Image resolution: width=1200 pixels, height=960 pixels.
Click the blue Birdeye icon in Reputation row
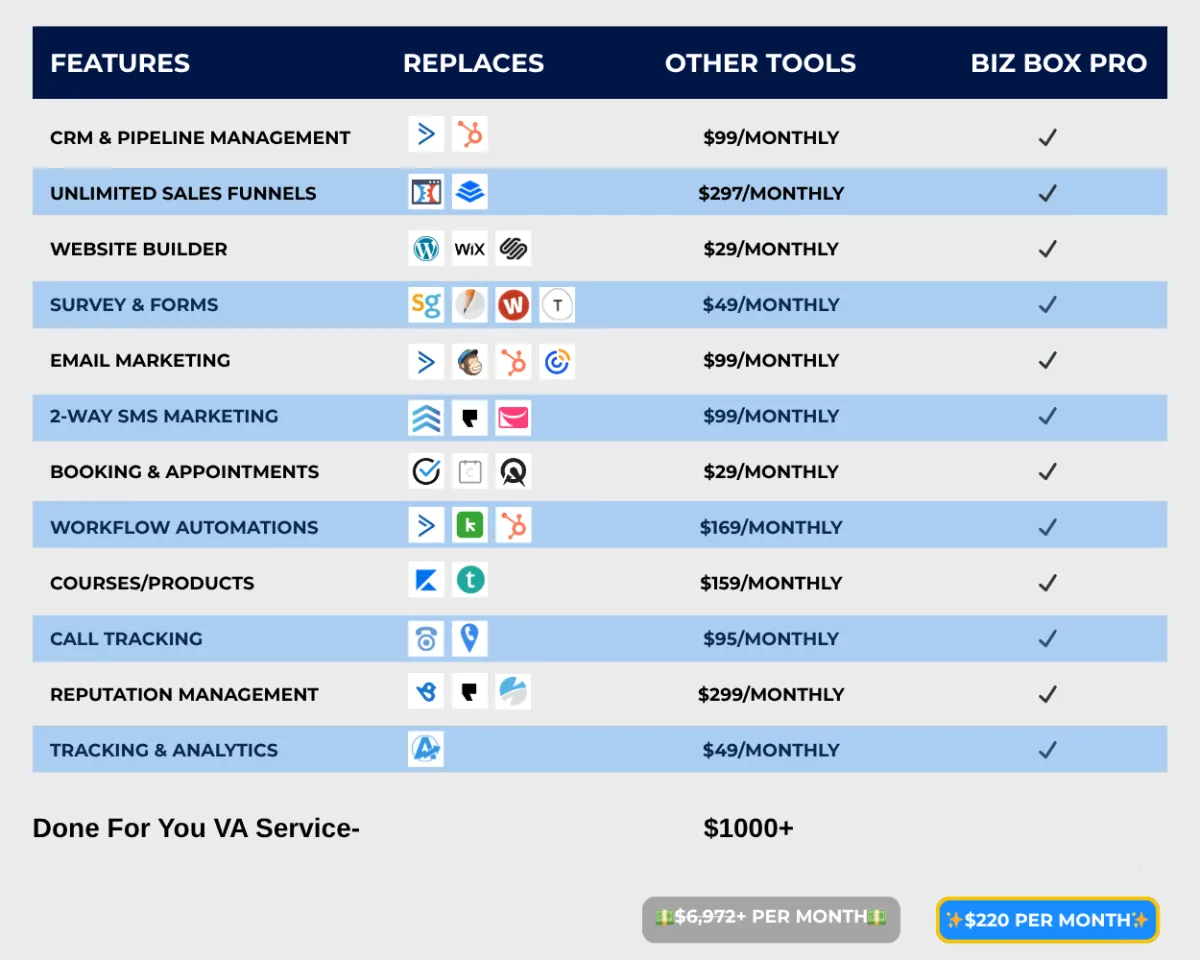426,691
